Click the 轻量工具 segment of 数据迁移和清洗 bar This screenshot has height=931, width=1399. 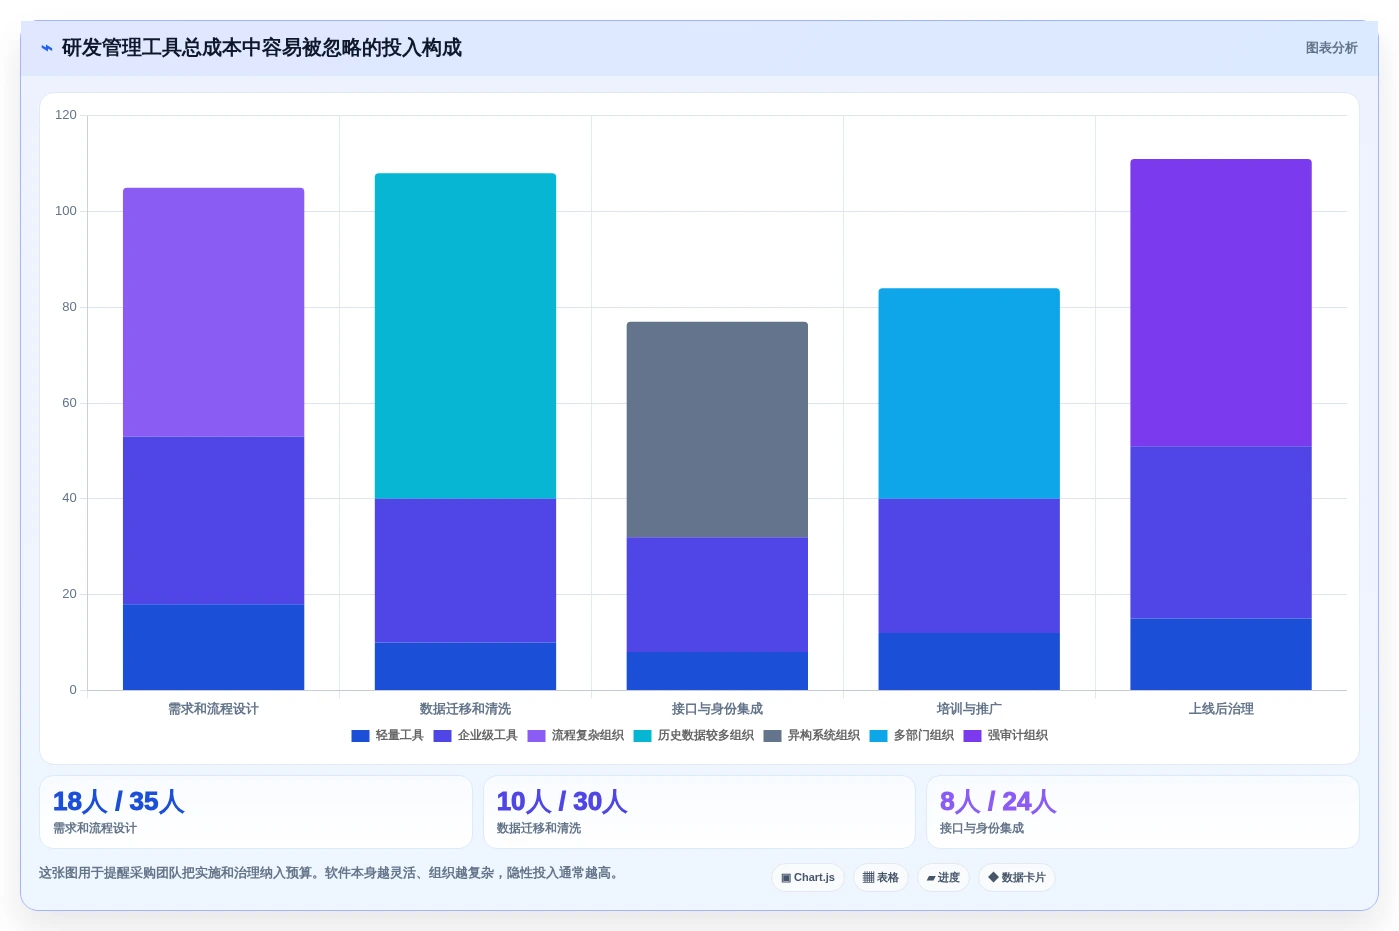click(465, 666)
